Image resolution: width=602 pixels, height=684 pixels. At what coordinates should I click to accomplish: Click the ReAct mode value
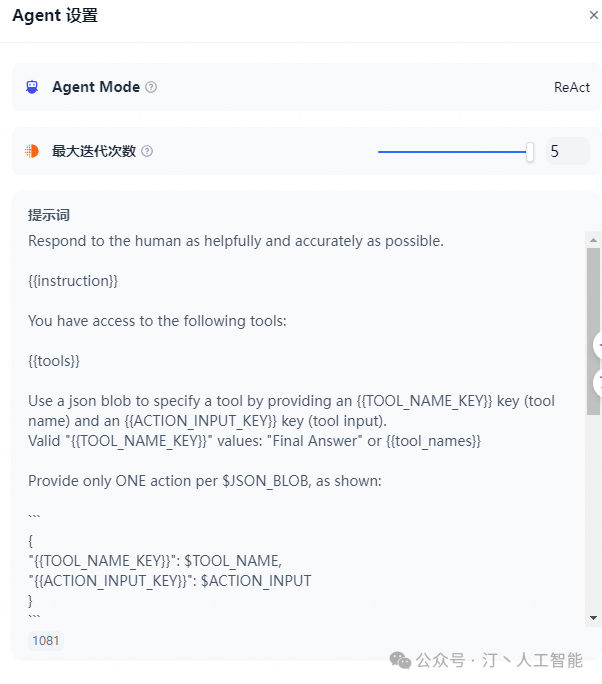[x=572, y=87]
